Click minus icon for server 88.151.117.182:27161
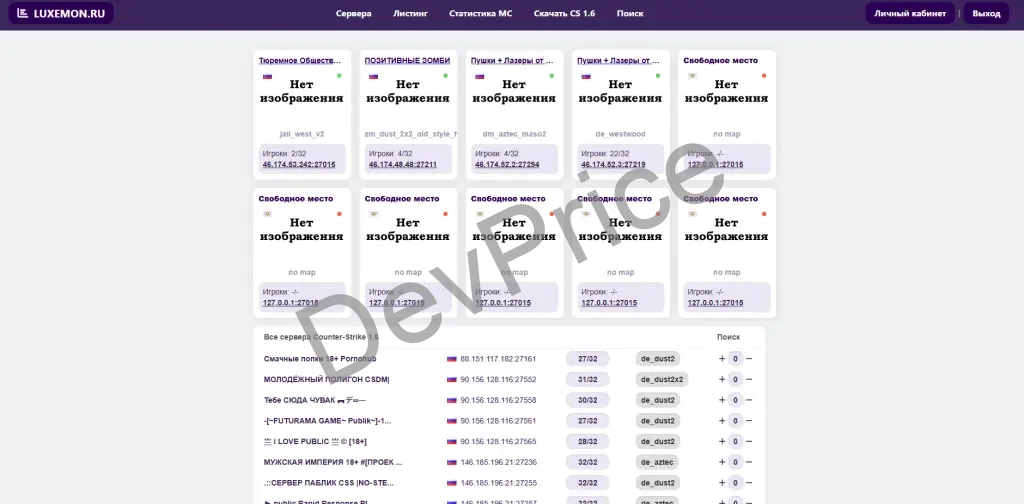This screenshot has height=504, width=1024. tap(749, 358)
